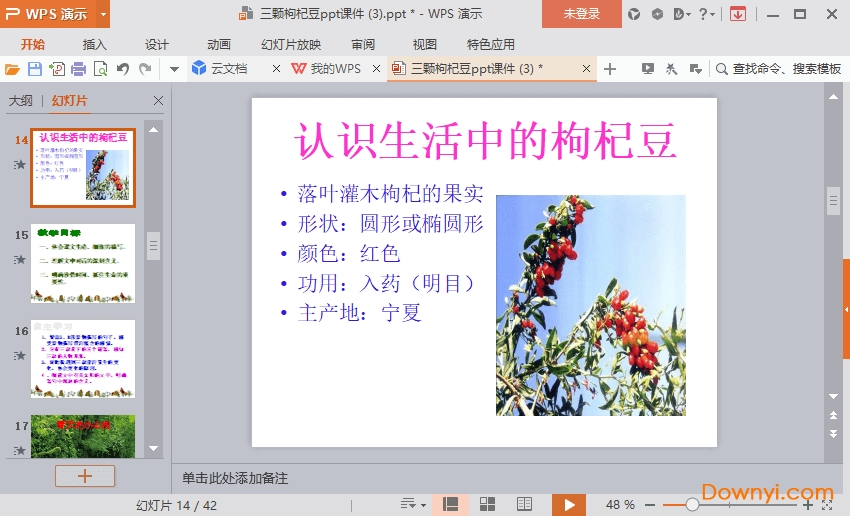Image resolution: width=850 pixels, height=516 pixels.
Task: Open the 开始 ribbon tab
Action: tap(33, 44)
